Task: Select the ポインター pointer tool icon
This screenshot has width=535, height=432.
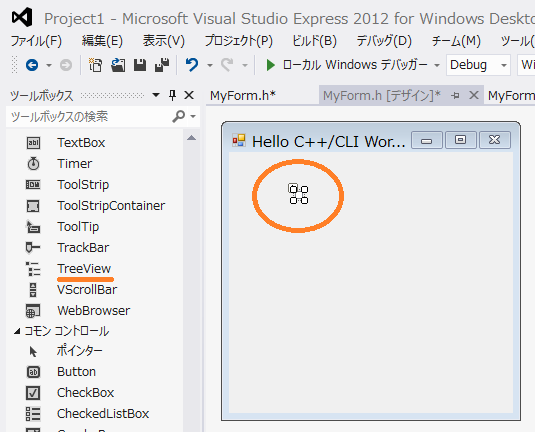Action: (33, 351)
